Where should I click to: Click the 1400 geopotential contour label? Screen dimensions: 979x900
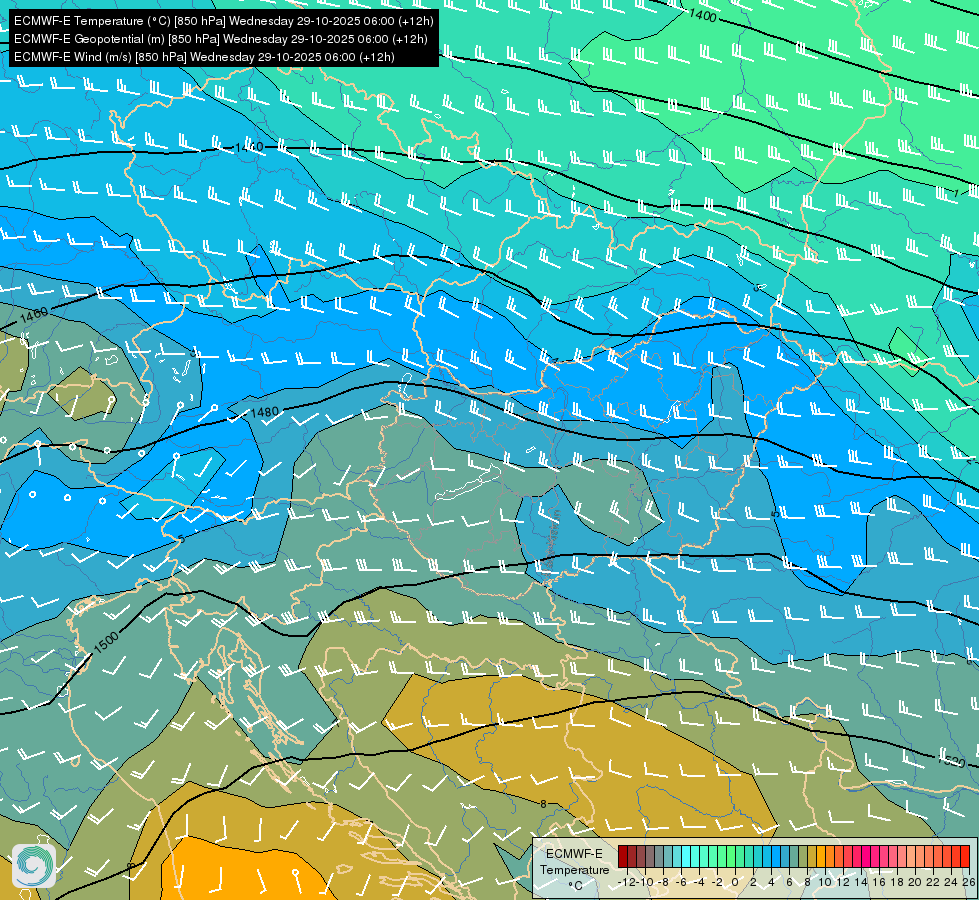point(702,15)
